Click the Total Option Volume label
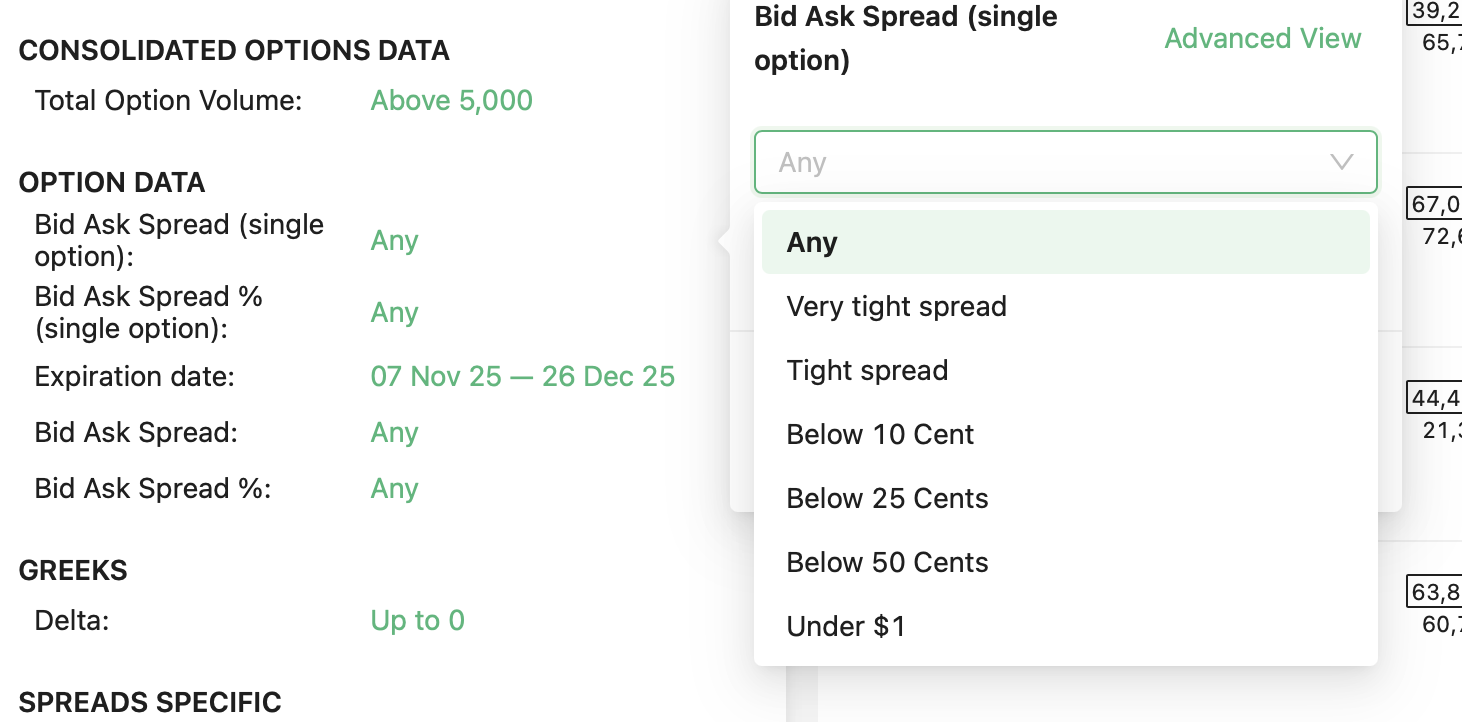1462x722 pixels. 168,100
